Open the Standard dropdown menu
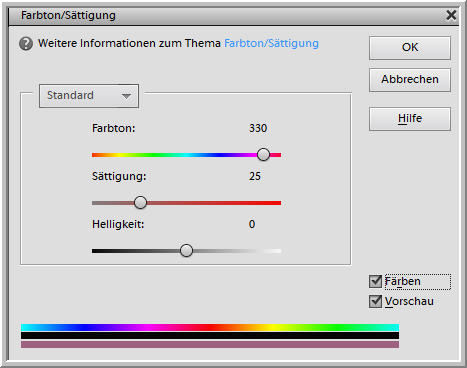Viewport: 467px width, 368px height. [x=89, y=96]
